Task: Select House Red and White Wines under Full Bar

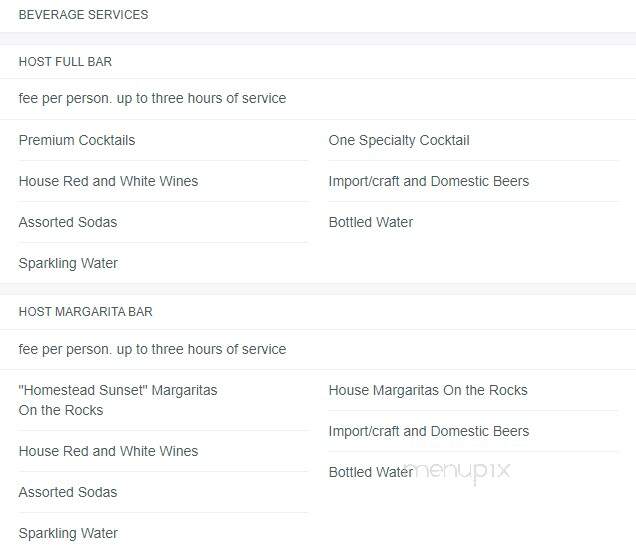Action: [x=108, y=181]
